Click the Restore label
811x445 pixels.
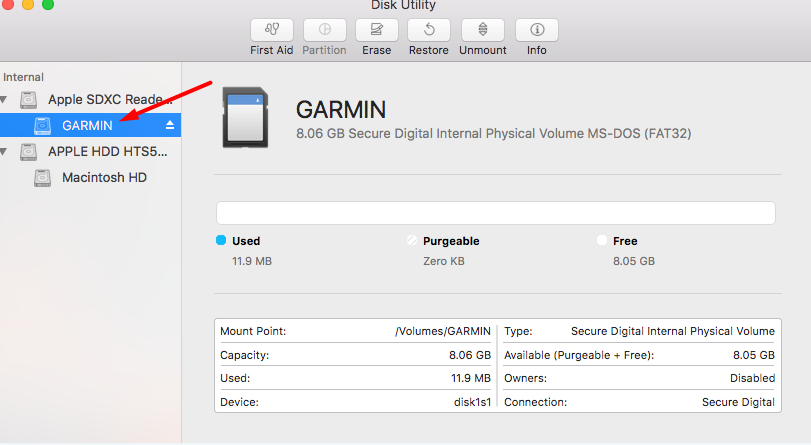pos(429,50)
